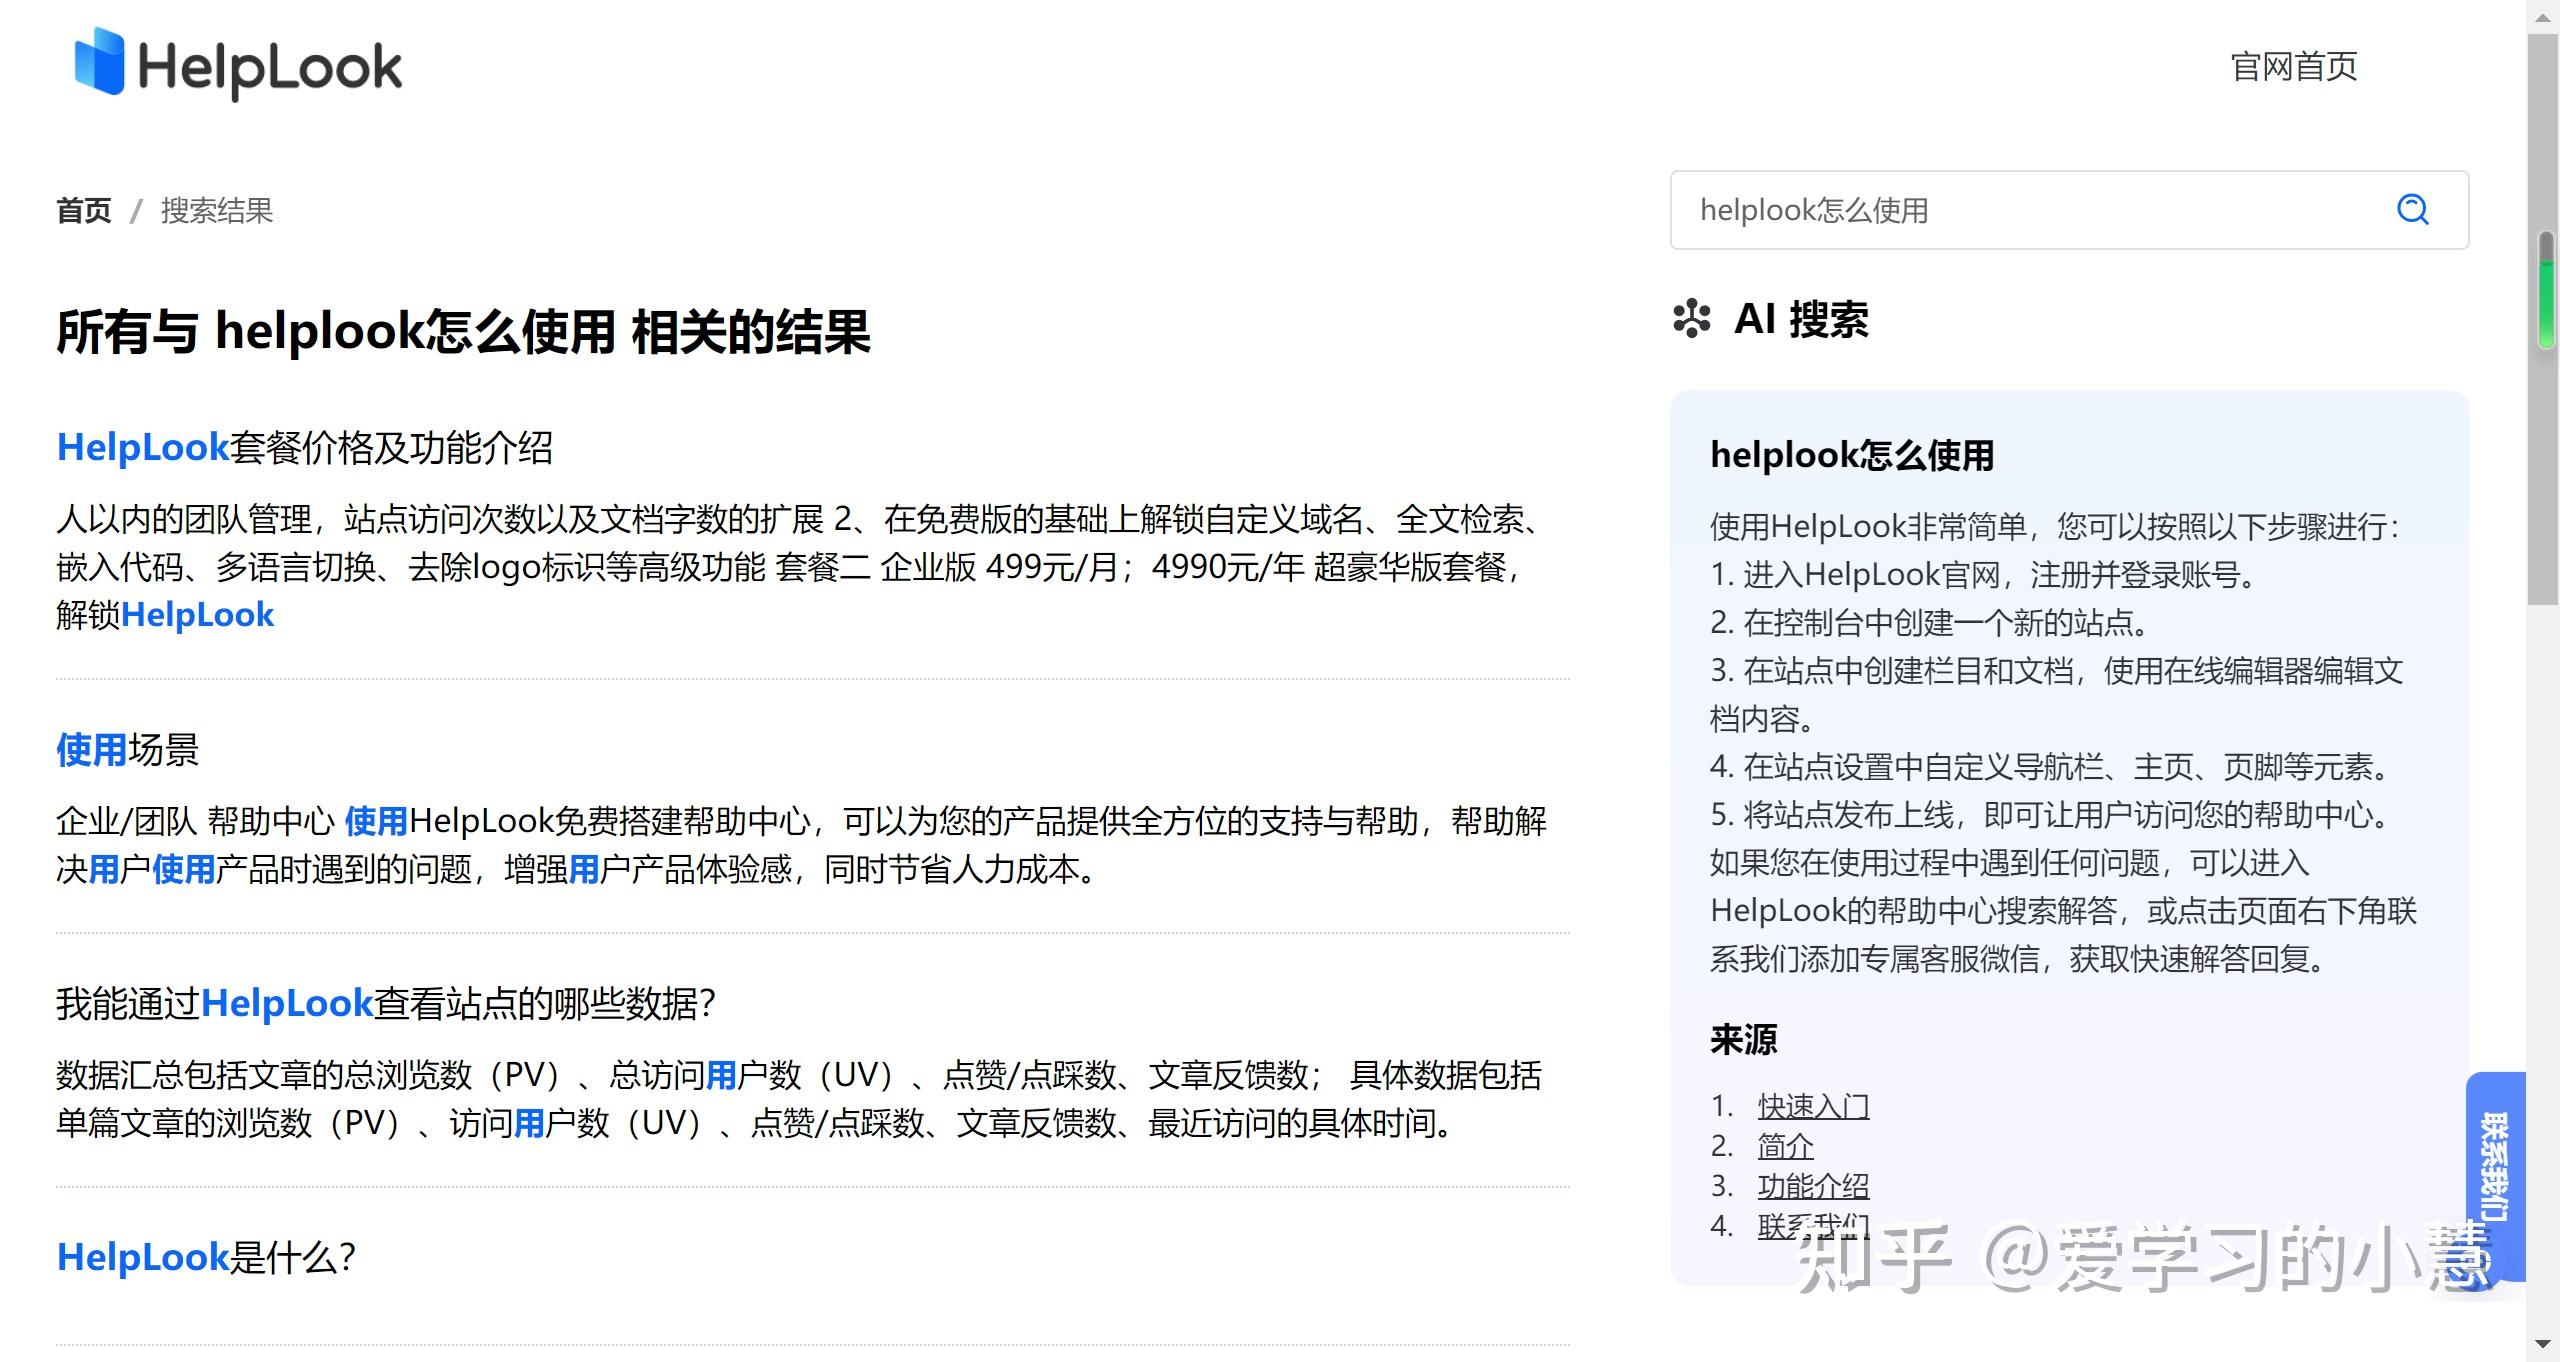Open source link 简介
This screenshot has width=2560, height=1362.
pyautogui.click(x=1785, y=1146)
